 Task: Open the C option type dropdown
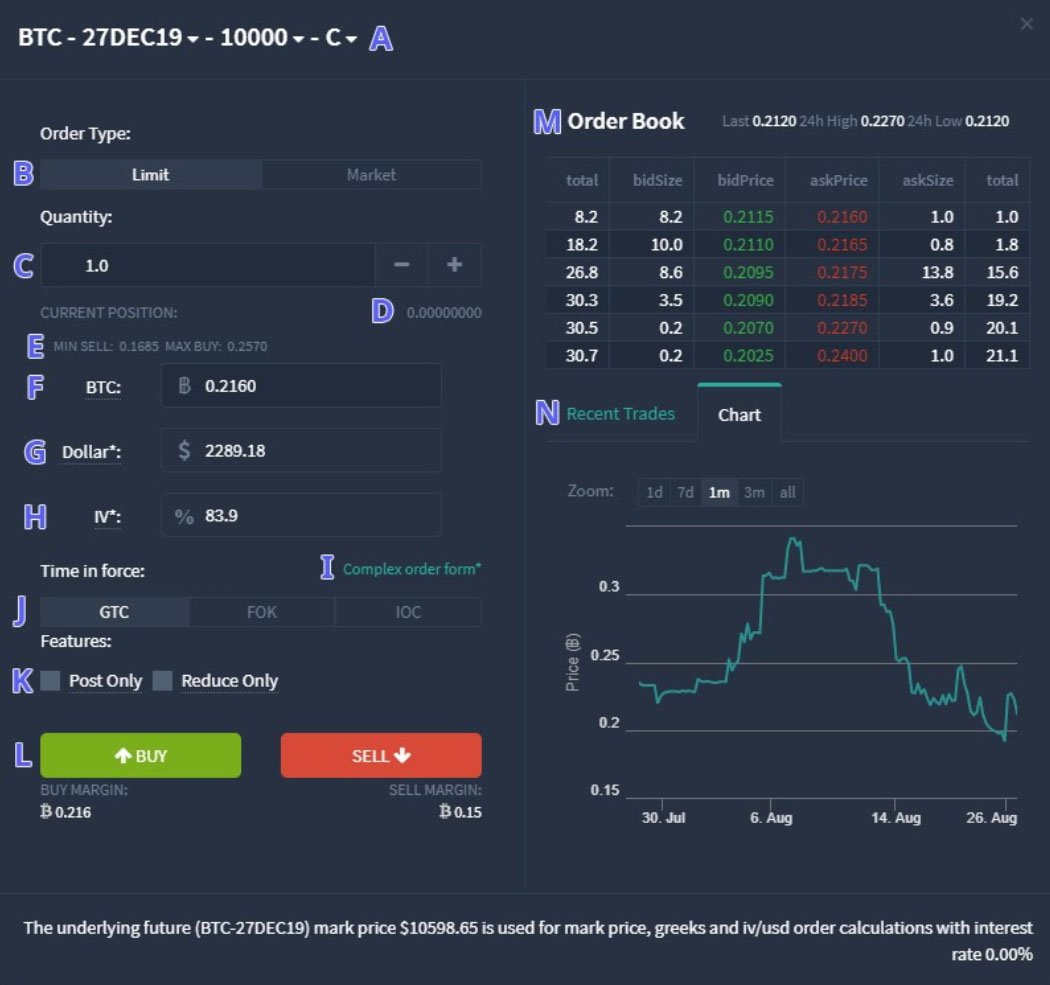341,37
